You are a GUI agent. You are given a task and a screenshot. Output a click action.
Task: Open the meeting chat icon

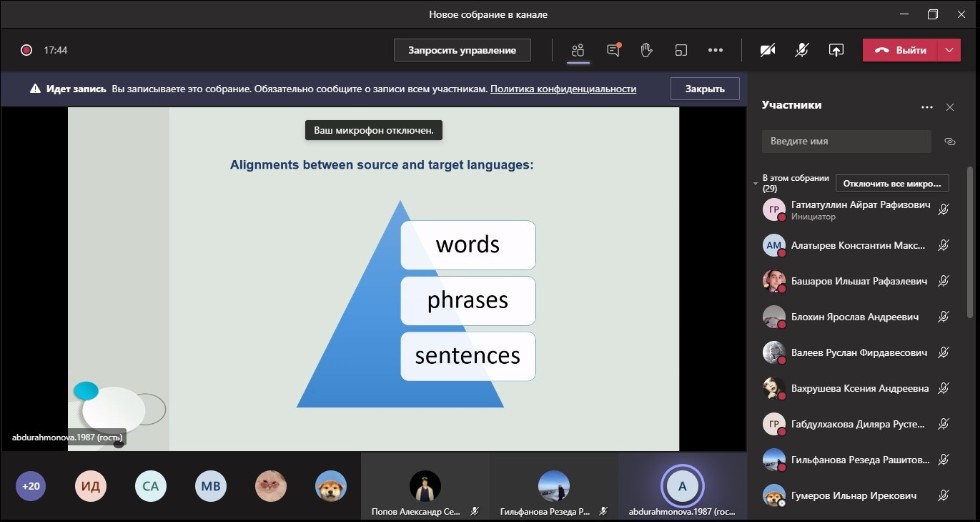pos(613,50)
